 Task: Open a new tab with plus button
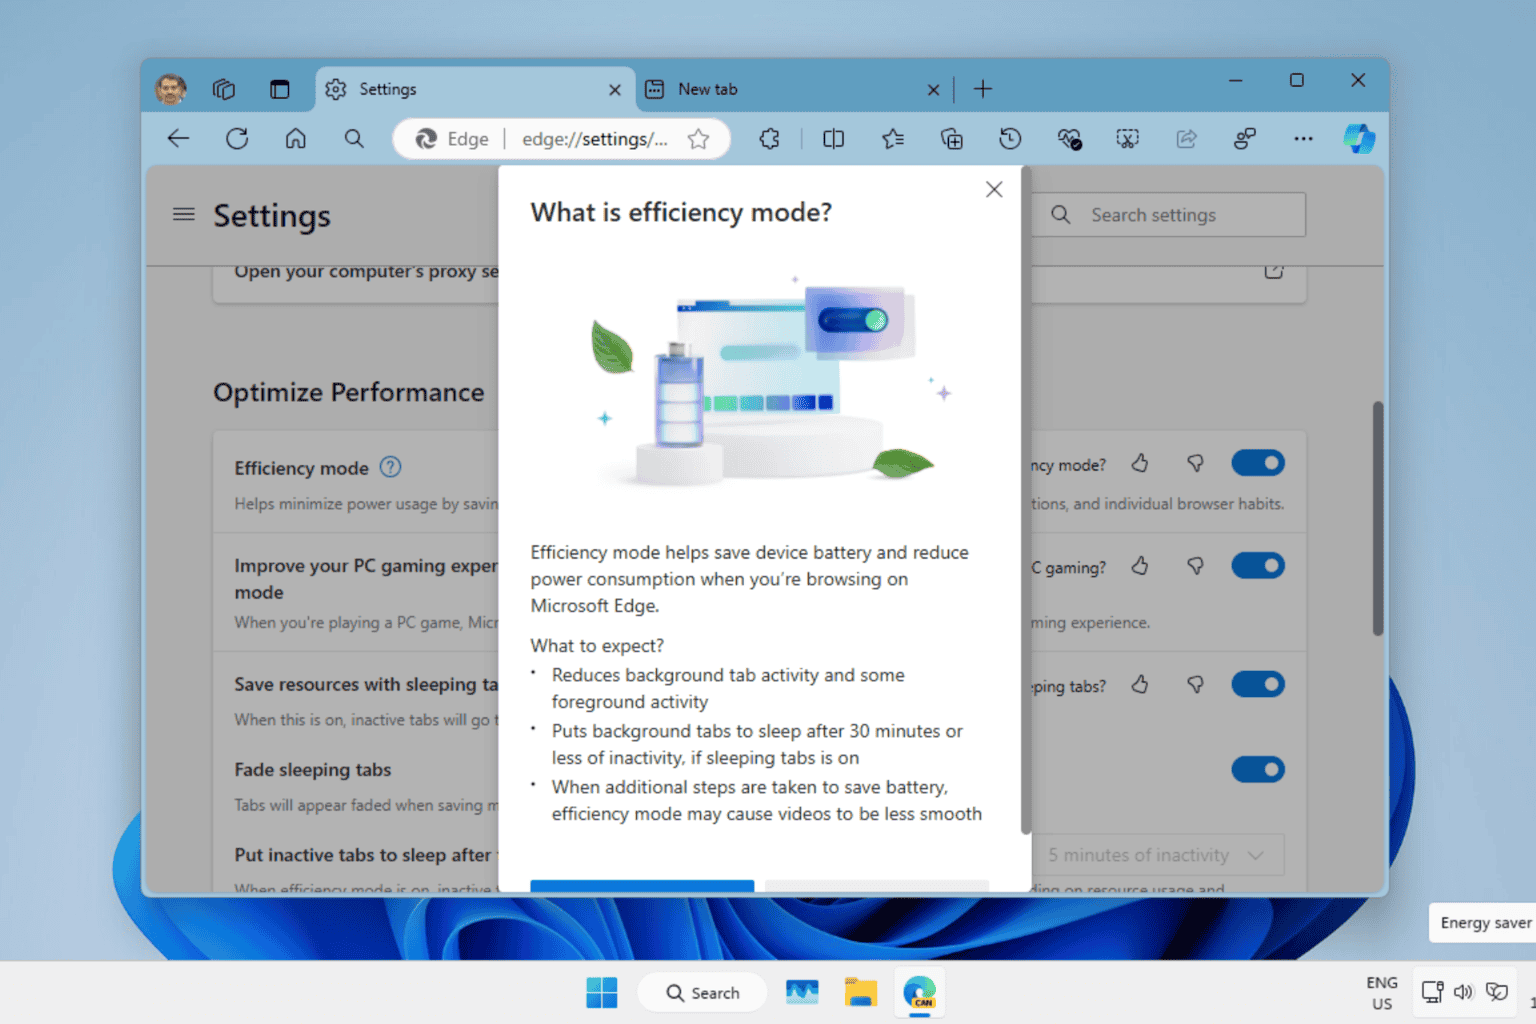(983, 89)
